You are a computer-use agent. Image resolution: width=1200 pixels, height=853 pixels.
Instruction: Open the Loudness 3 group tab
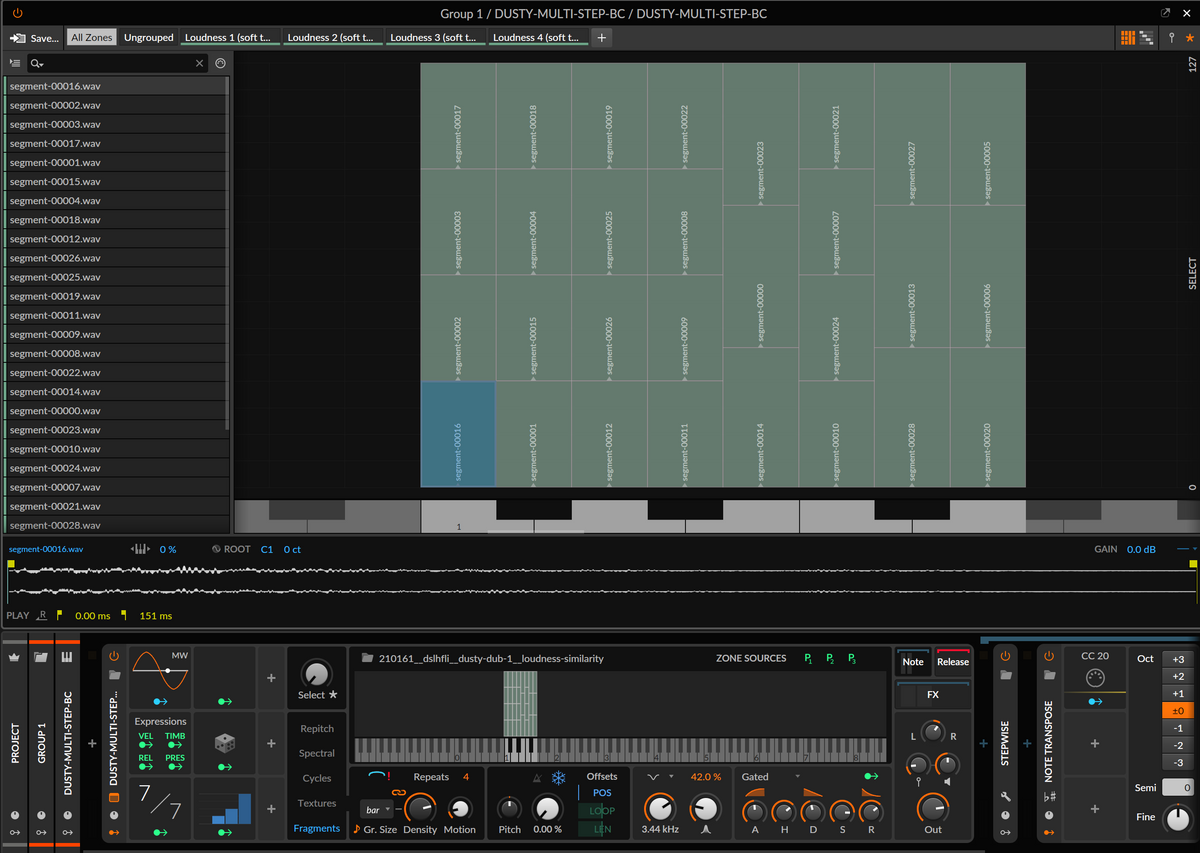(x=435, y=38)
